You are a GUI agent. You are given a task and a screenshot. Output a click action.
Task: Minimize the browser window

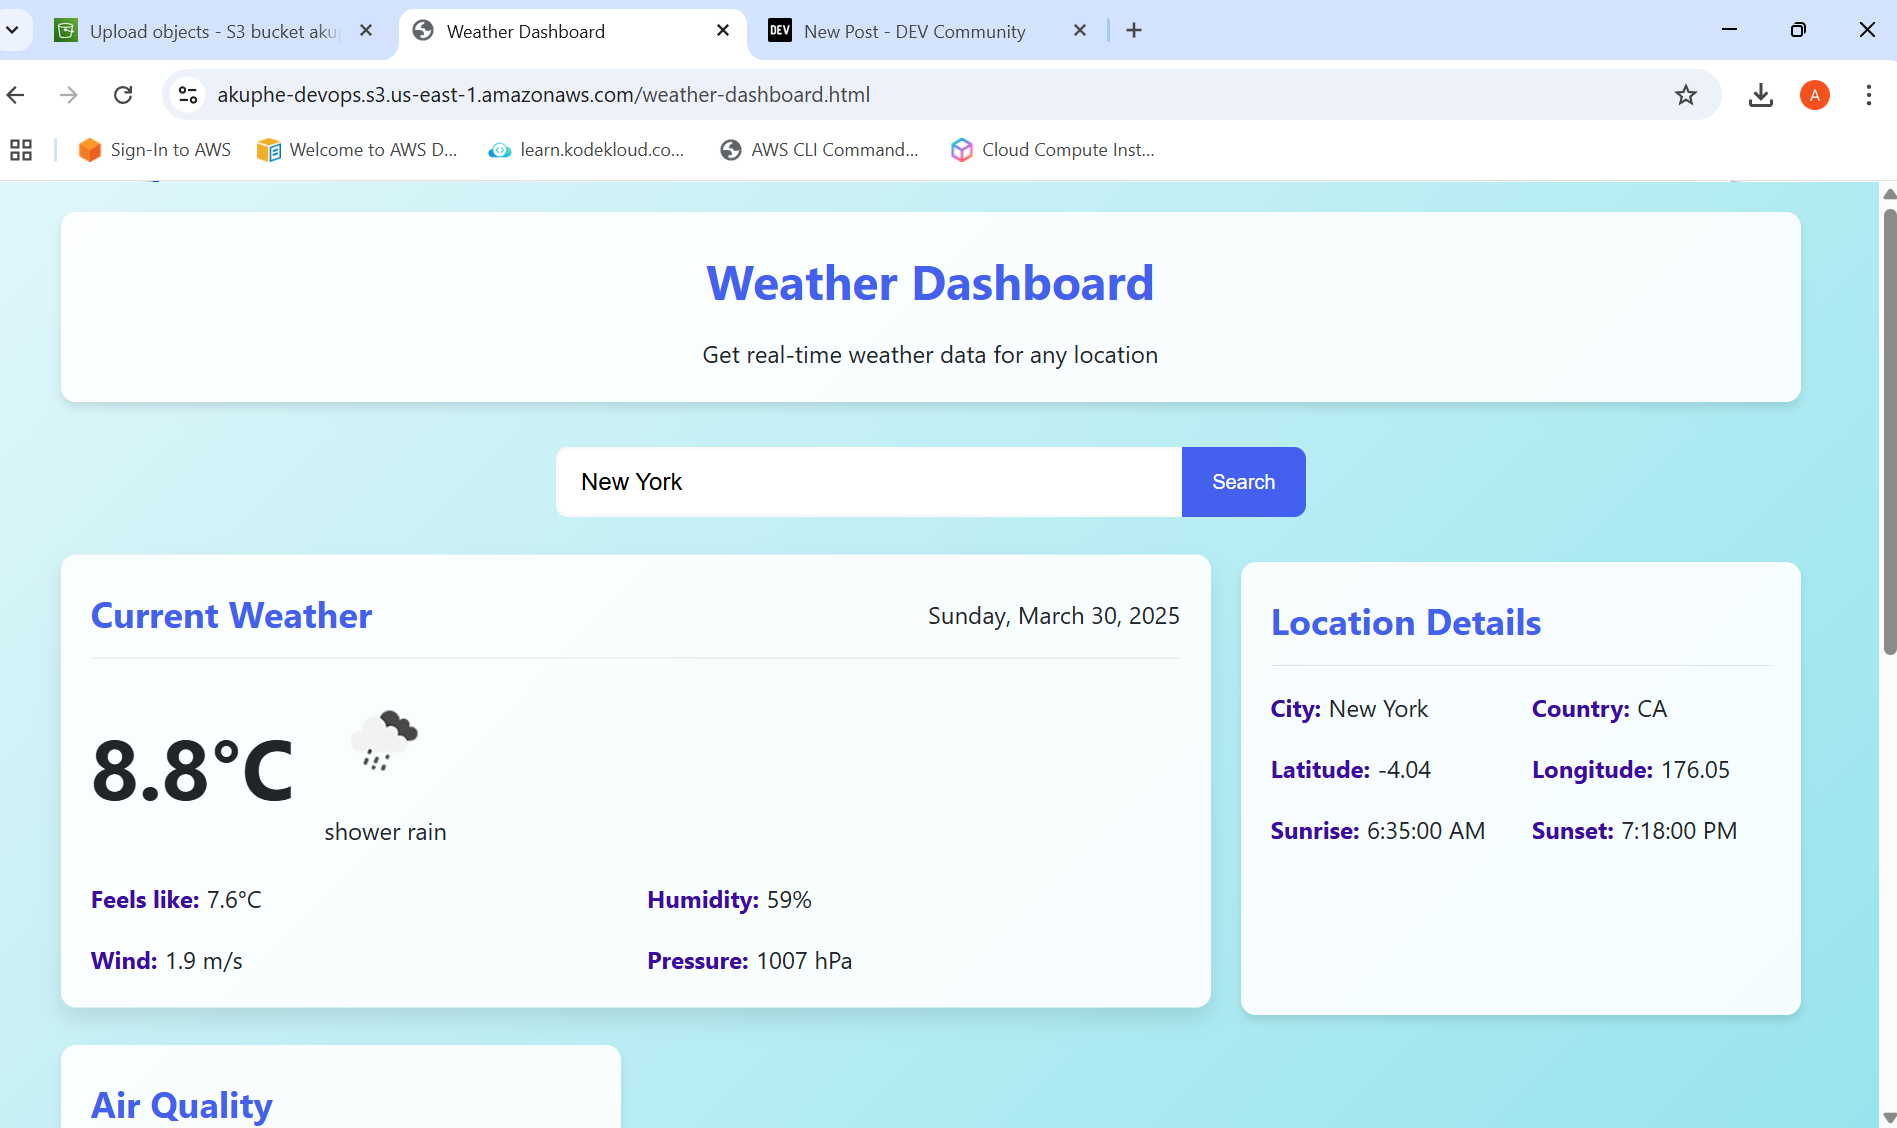pyautogui.click(x=1729, y=30)
